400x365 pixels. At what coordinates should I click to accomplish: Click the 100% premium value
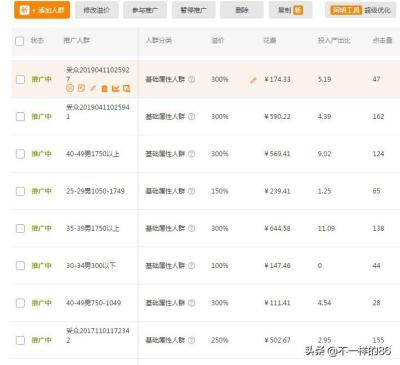[220, 266]
